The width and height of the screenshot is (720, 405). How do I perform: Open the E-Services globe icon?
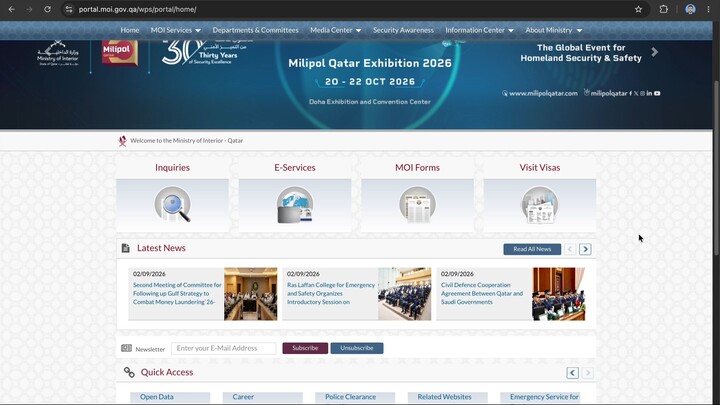coord(295,204)
